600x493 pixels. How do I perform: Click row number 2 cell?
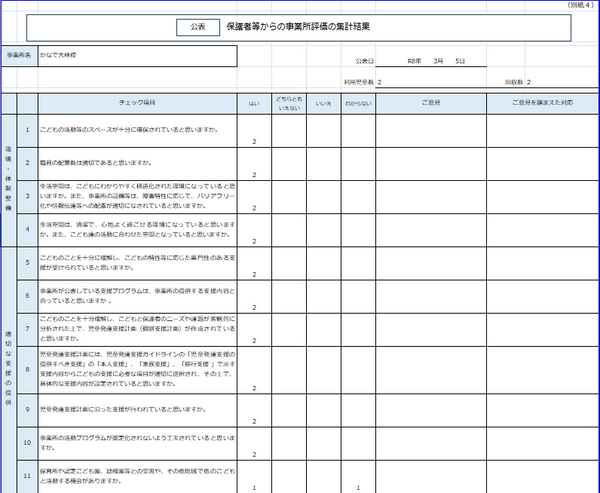coord(27,163)
